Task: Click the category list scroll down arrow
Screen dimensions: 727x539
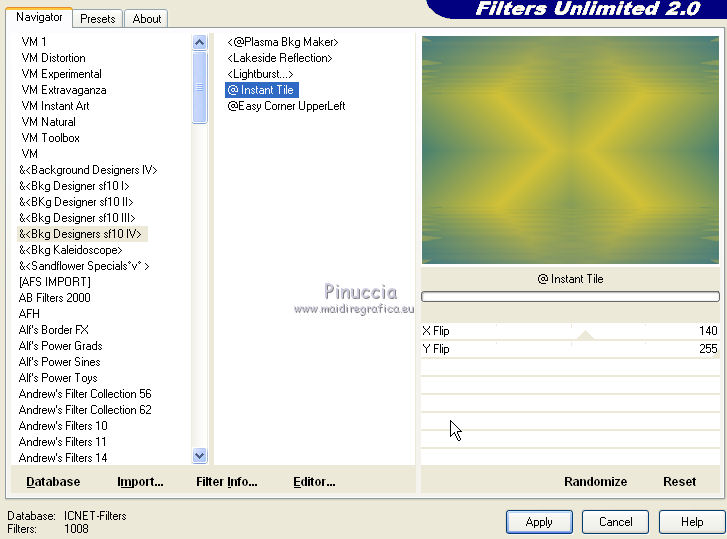Action: [199, 456]
